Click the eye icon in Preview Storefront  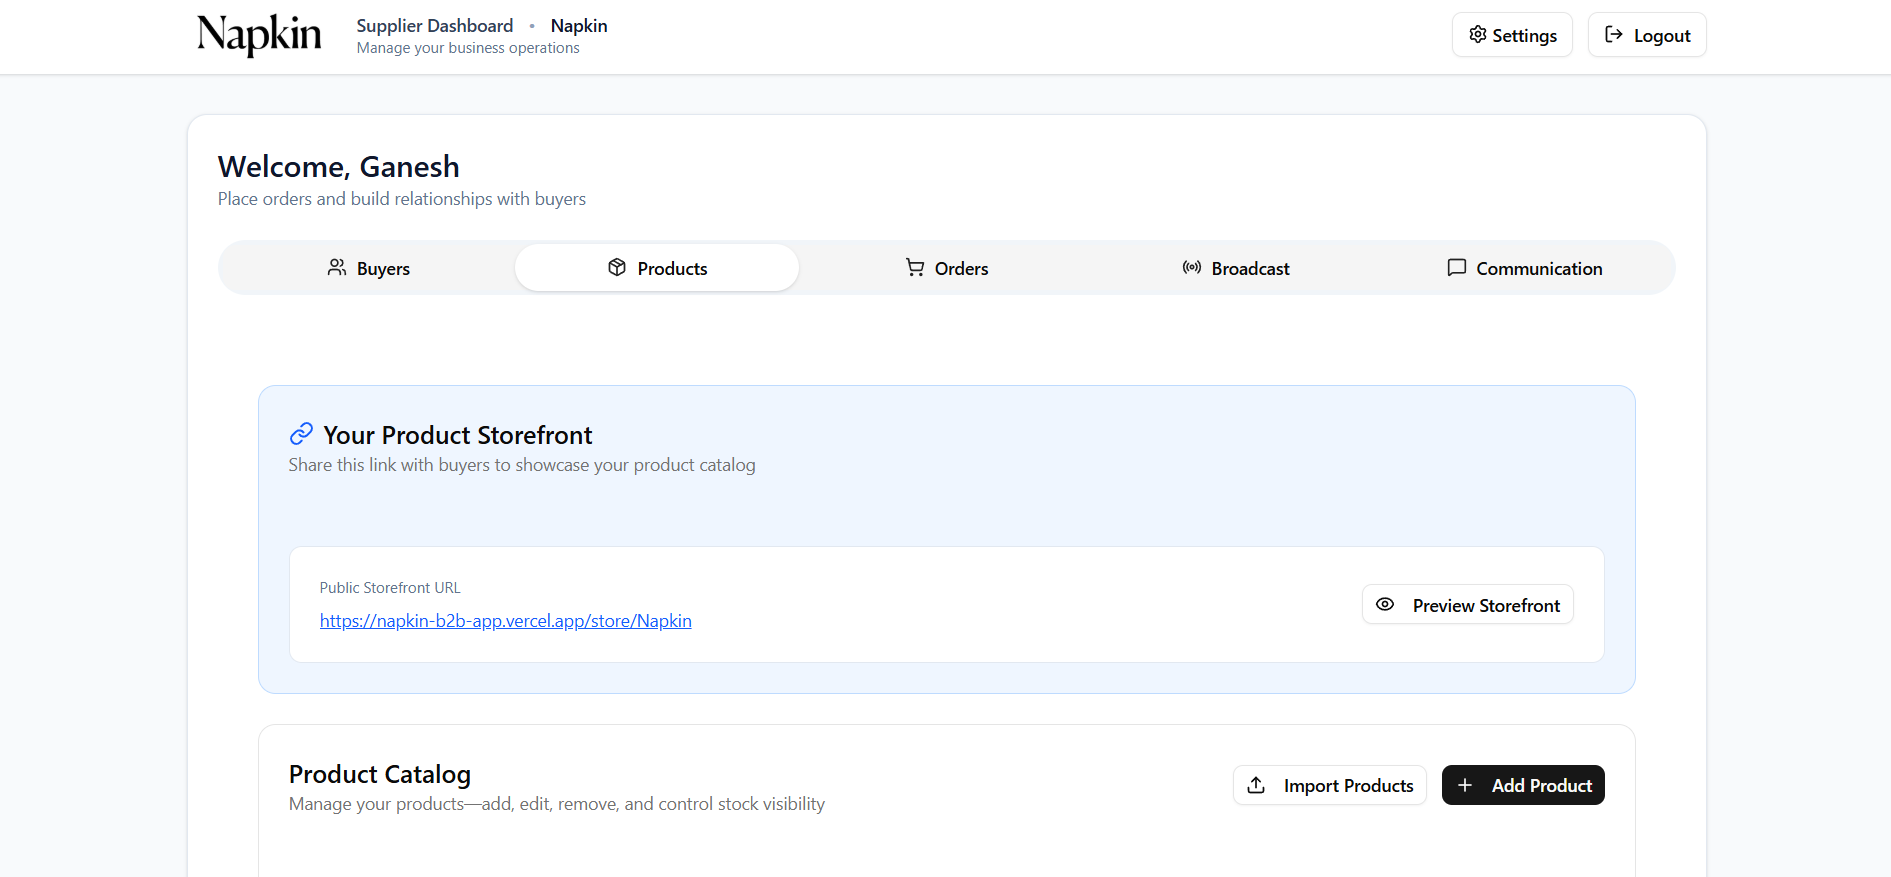coord(1385,605)
